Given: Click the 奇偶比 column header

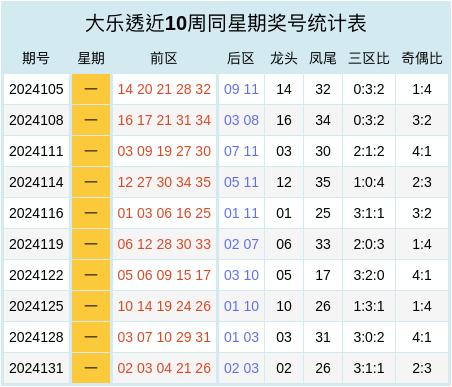Looking at the screenshot, I should (422, 58).
